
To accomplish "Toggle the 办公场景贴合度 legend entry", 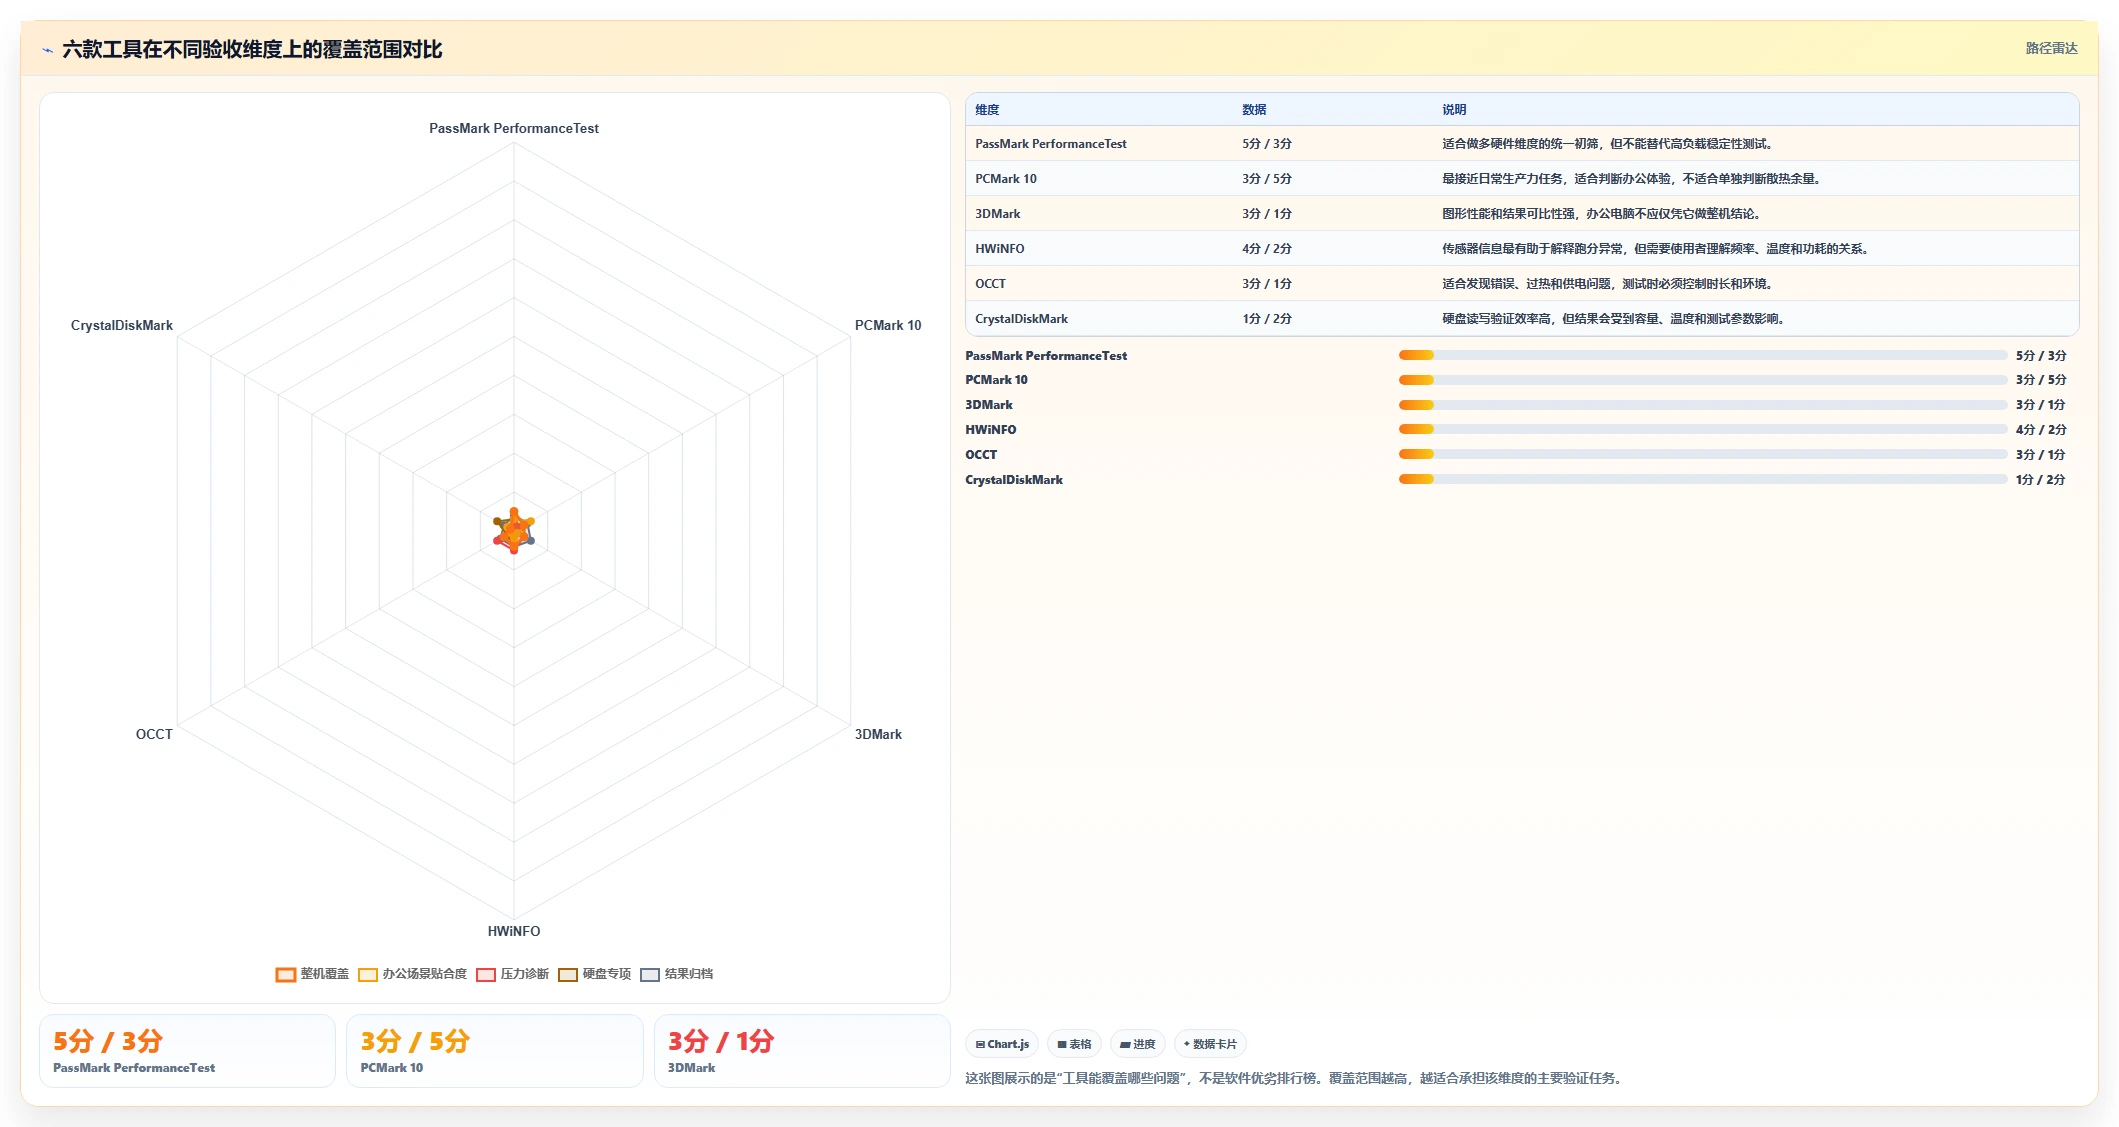I will click(x=412, y=974).
